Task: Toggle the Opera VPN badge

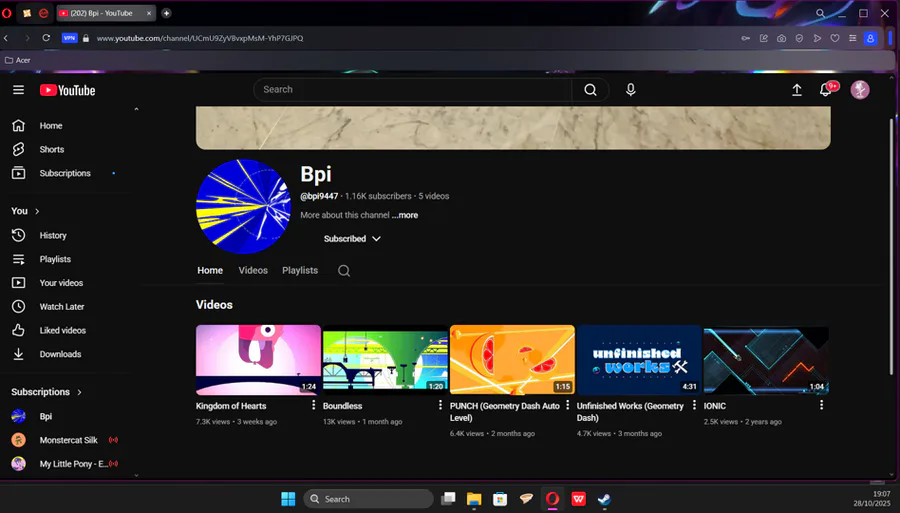Action: coord(69,38)
